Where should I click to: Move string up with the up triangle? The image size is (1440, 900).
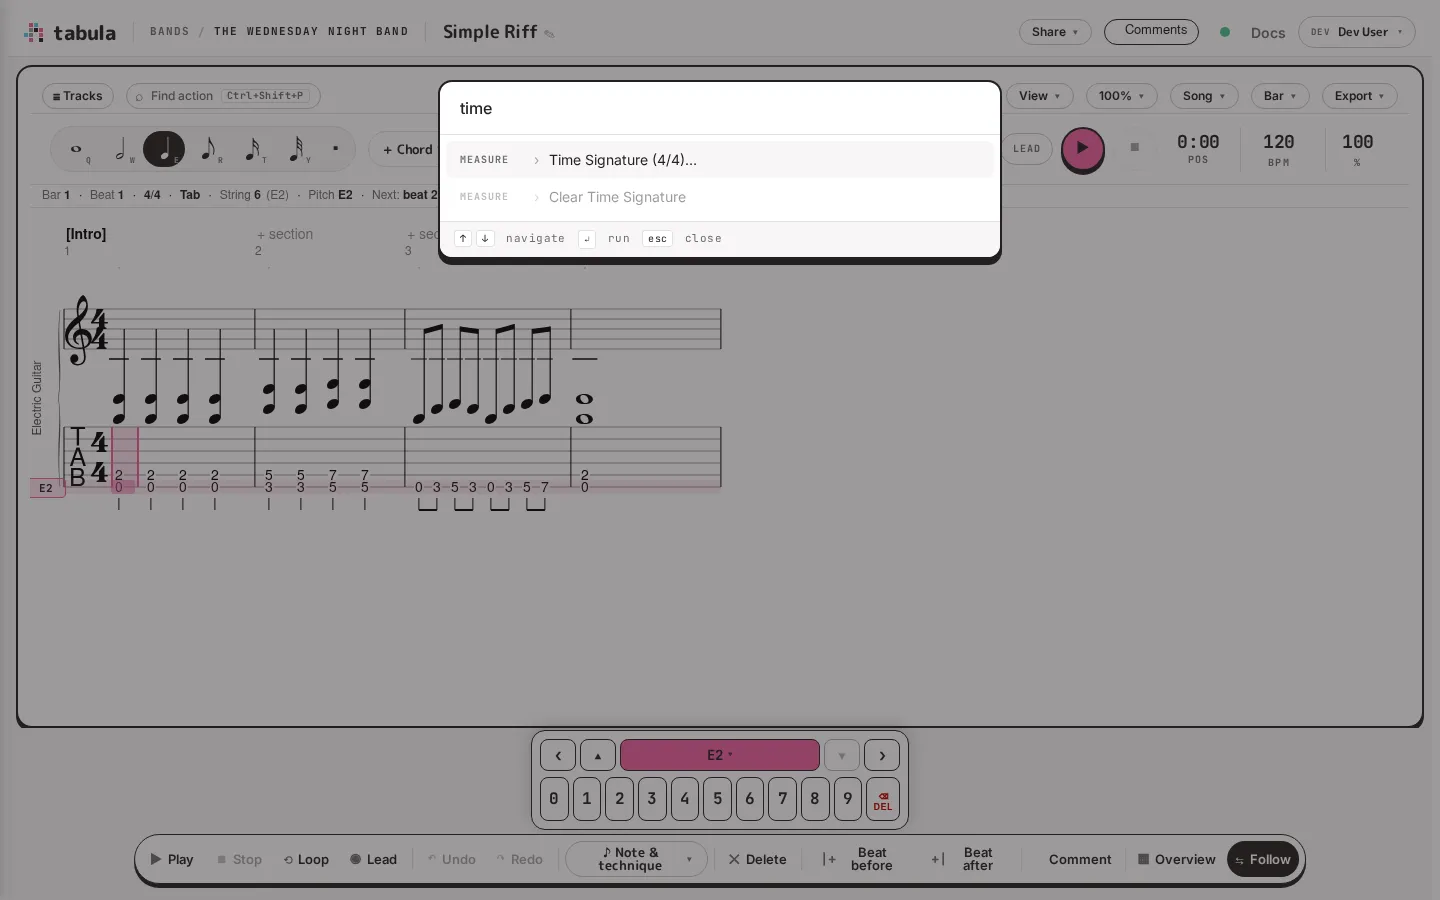(x=598, y=756)
